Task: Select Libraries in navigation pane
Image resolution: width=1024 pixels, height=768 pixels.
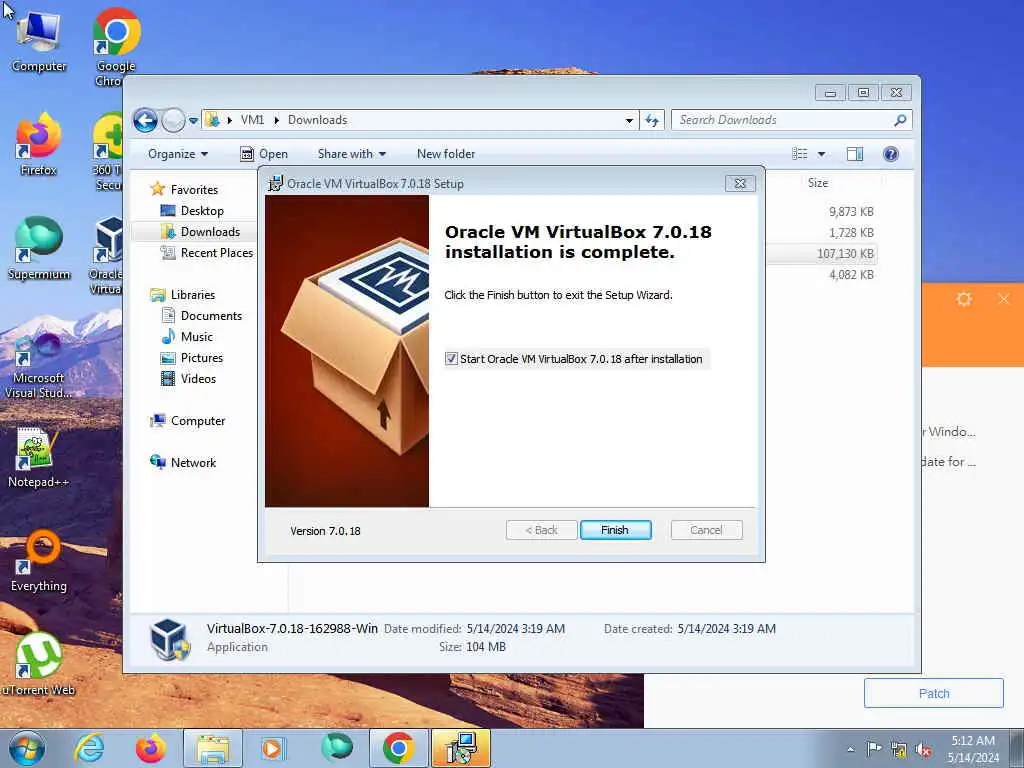Action: [193, 295]
